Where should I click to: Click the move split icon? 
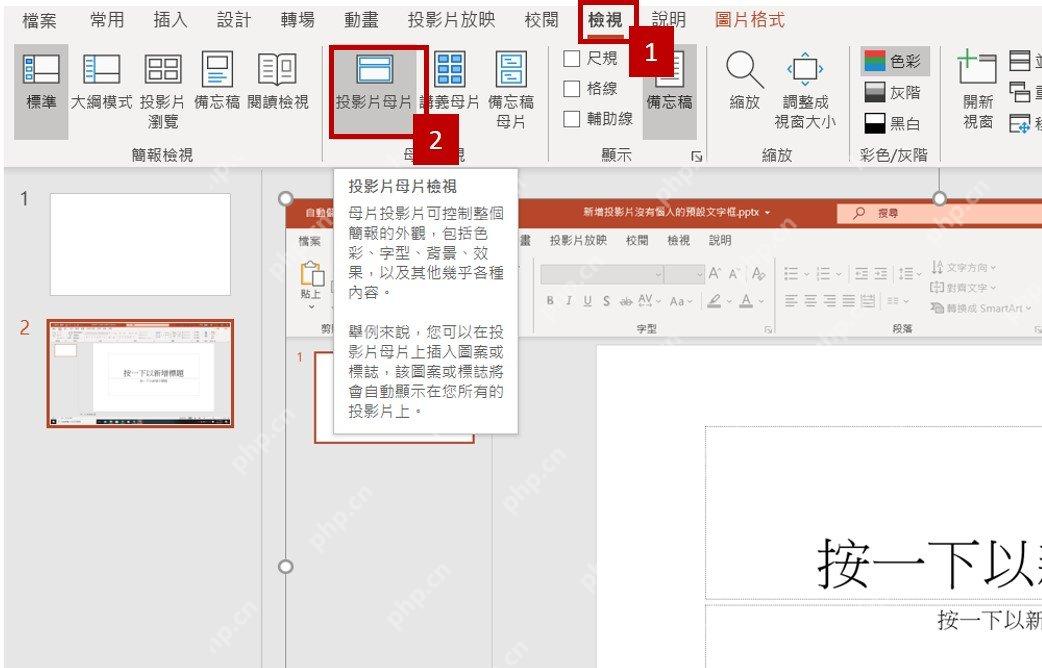[x=1019, y=123]
